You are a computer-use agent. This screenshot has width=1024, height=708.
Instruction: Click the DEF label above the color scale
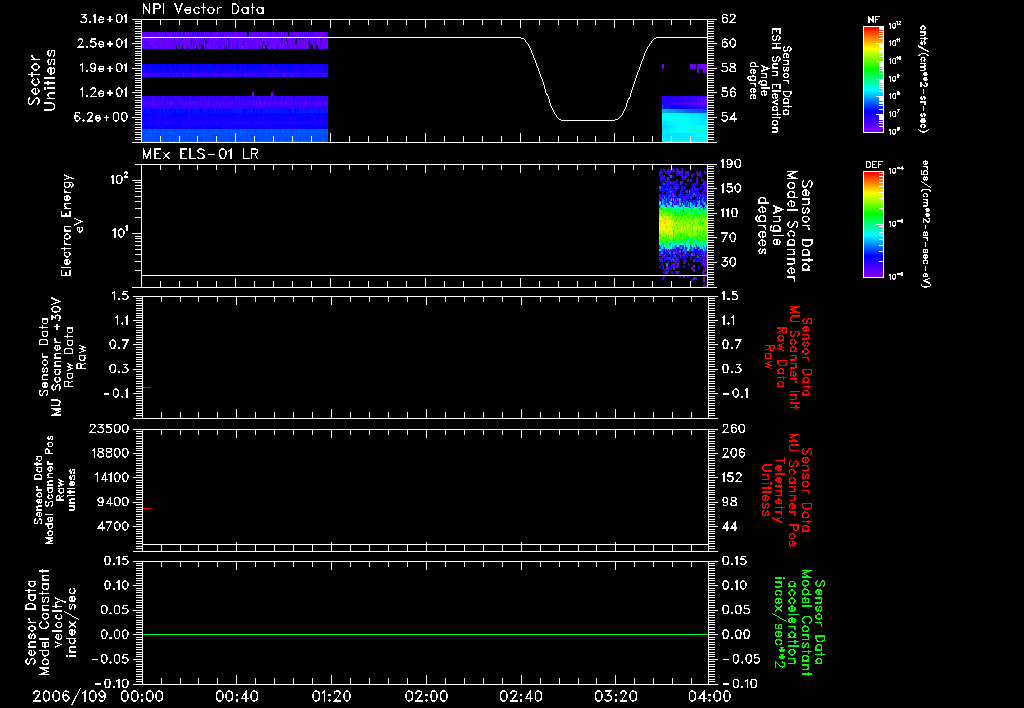(873, 165)
